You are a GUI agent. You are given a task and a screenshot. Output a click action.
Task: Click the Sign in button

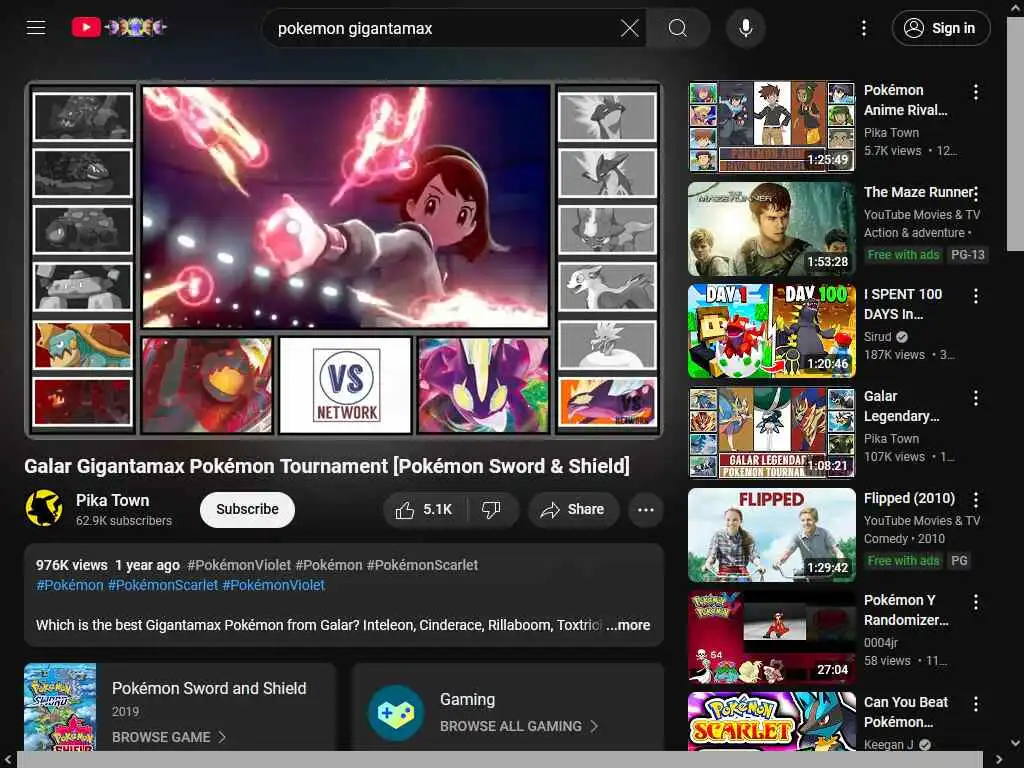[x=941, y=28]
